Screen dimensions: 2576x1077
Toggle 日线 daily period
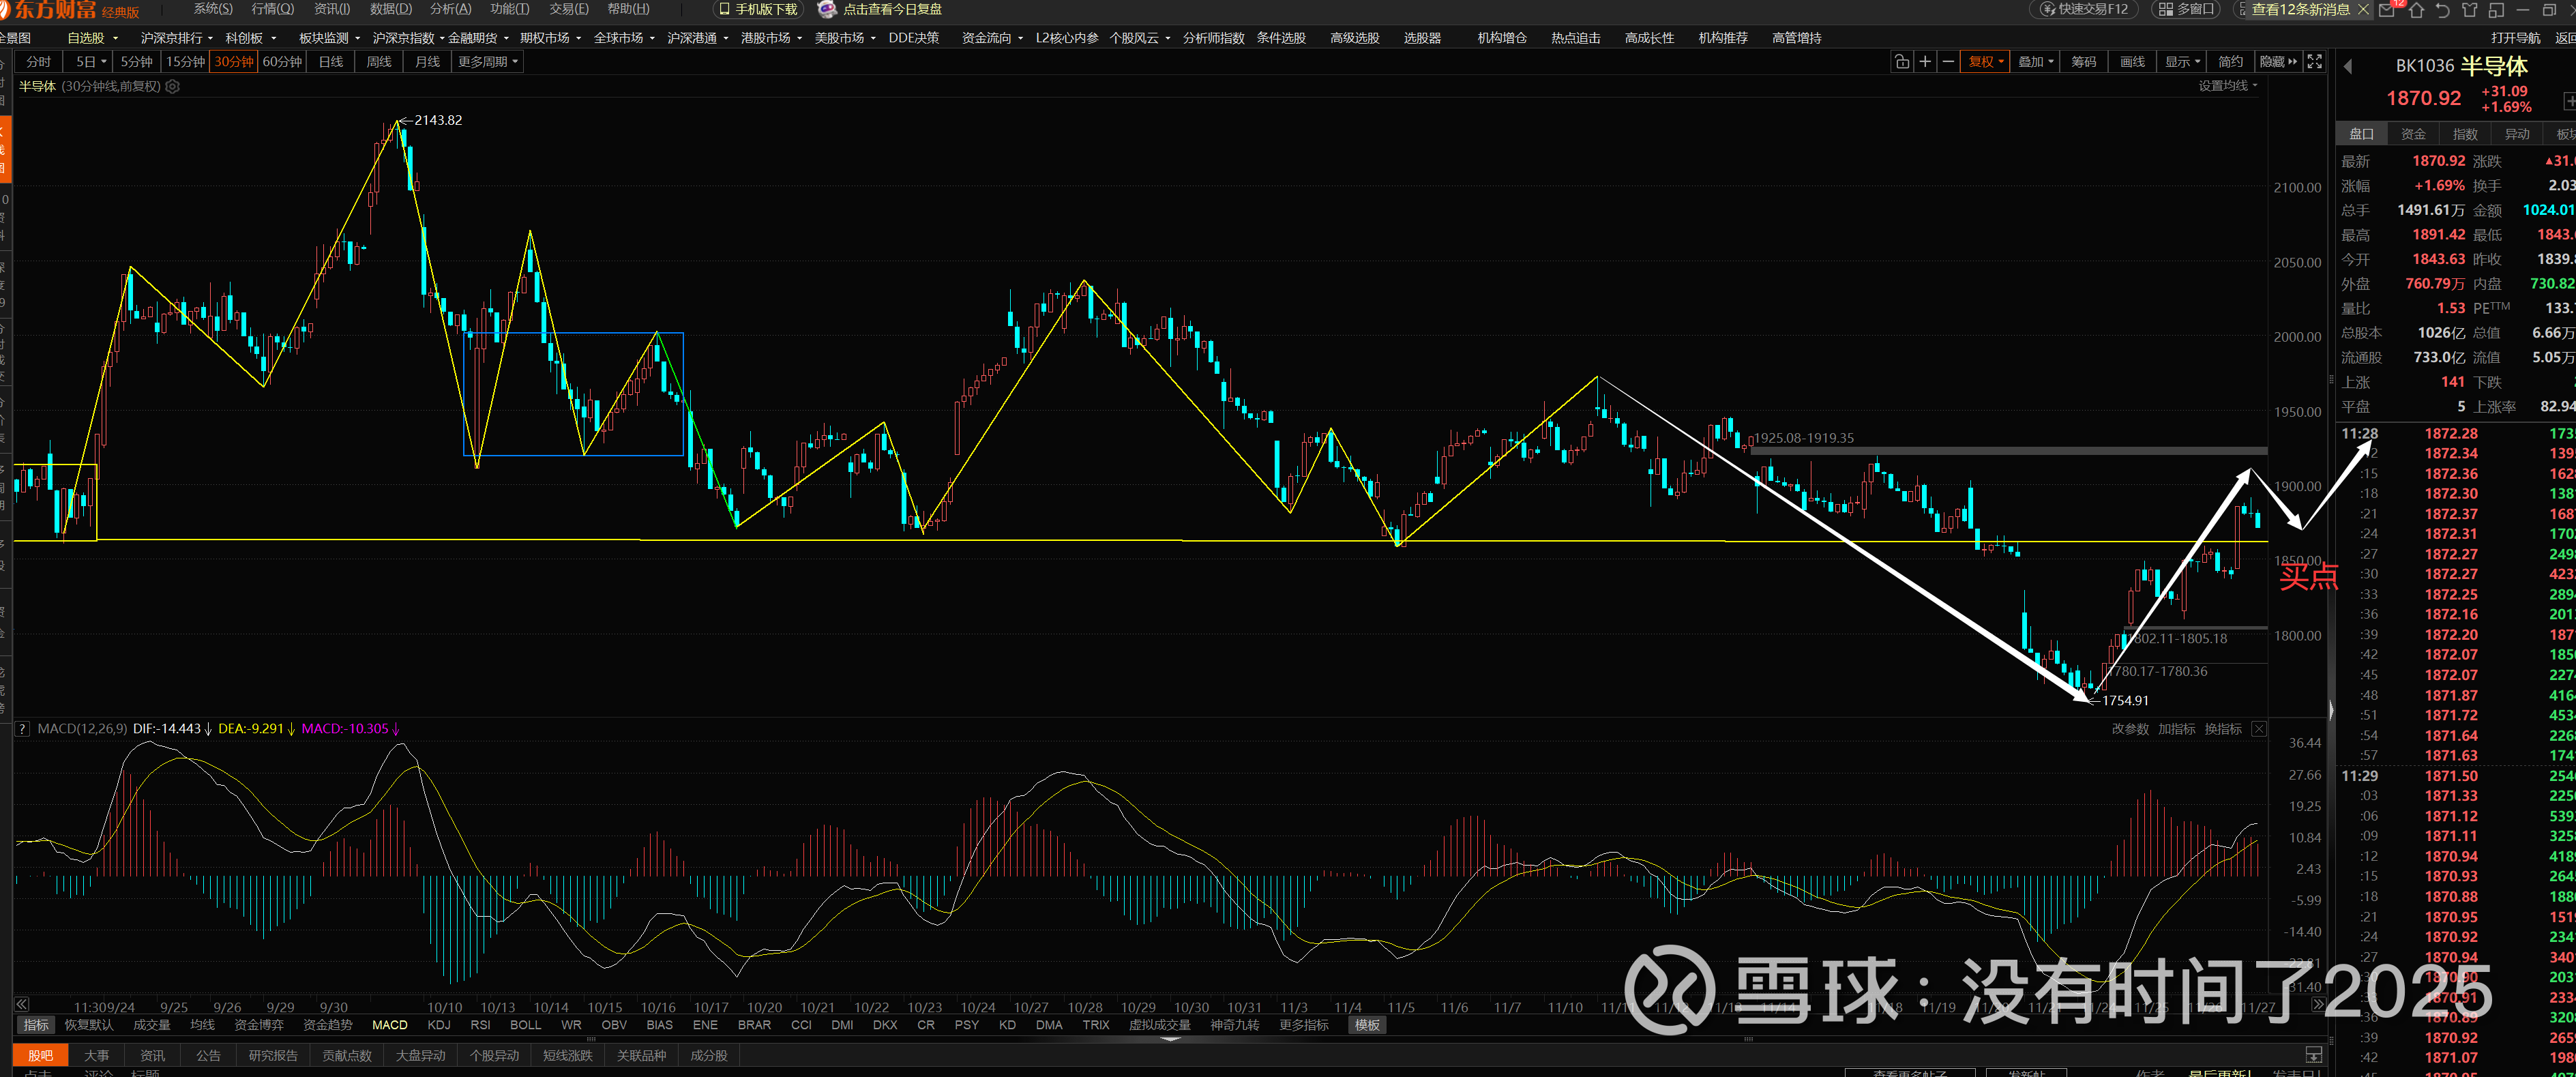pos(330,62)
